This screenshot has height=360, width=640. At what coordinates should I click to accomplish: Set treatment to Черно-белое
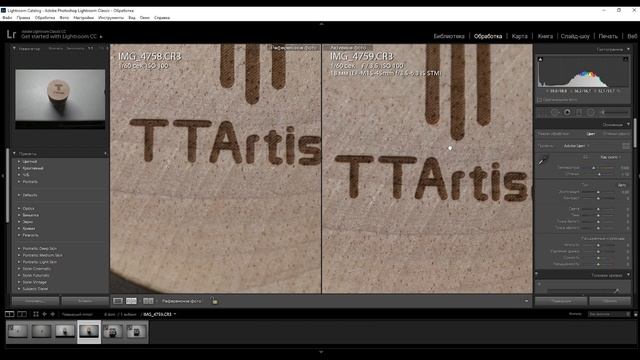tap(616, 134)
